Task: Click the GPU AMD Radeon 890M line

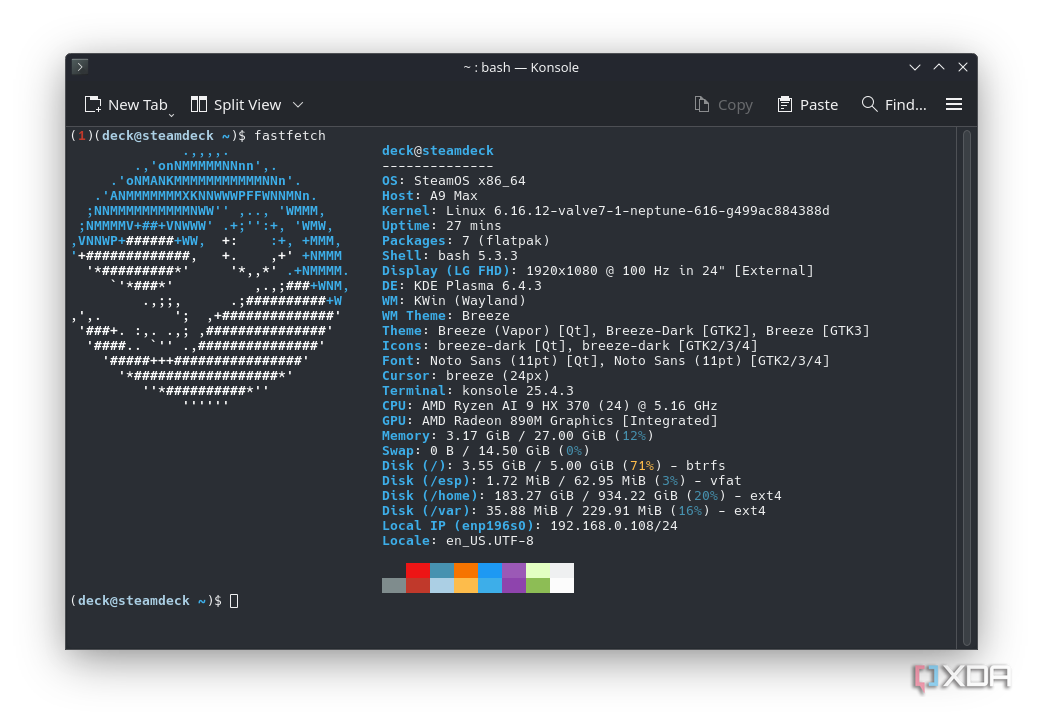Action: (549, 420)
